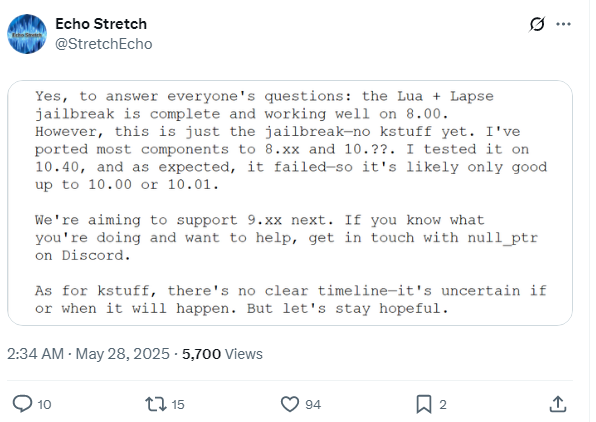This screenshot has height=422, width=596.
Task: Open the @StretchEcho handle link
Action: (104, 44)
